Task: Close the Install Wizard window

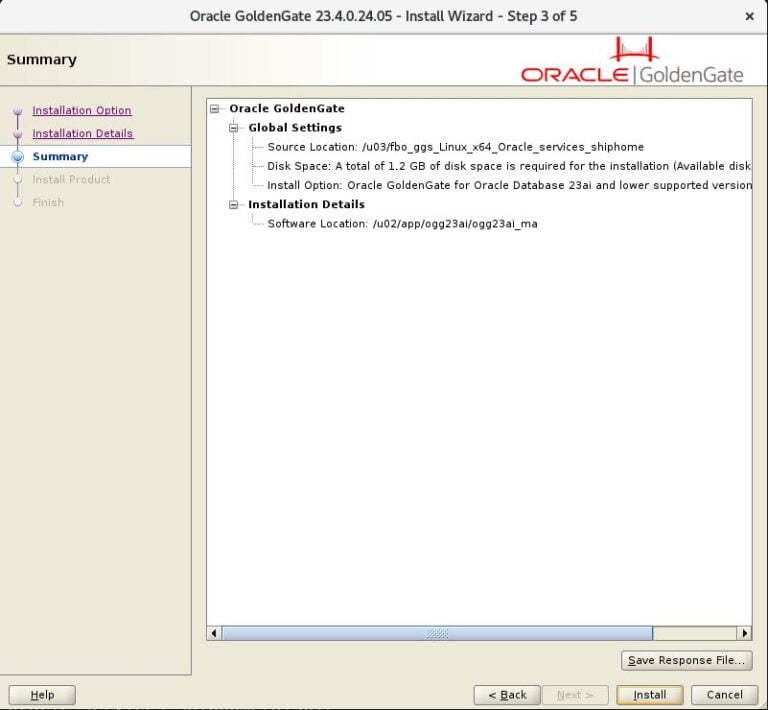Action: tap(749, 16)
